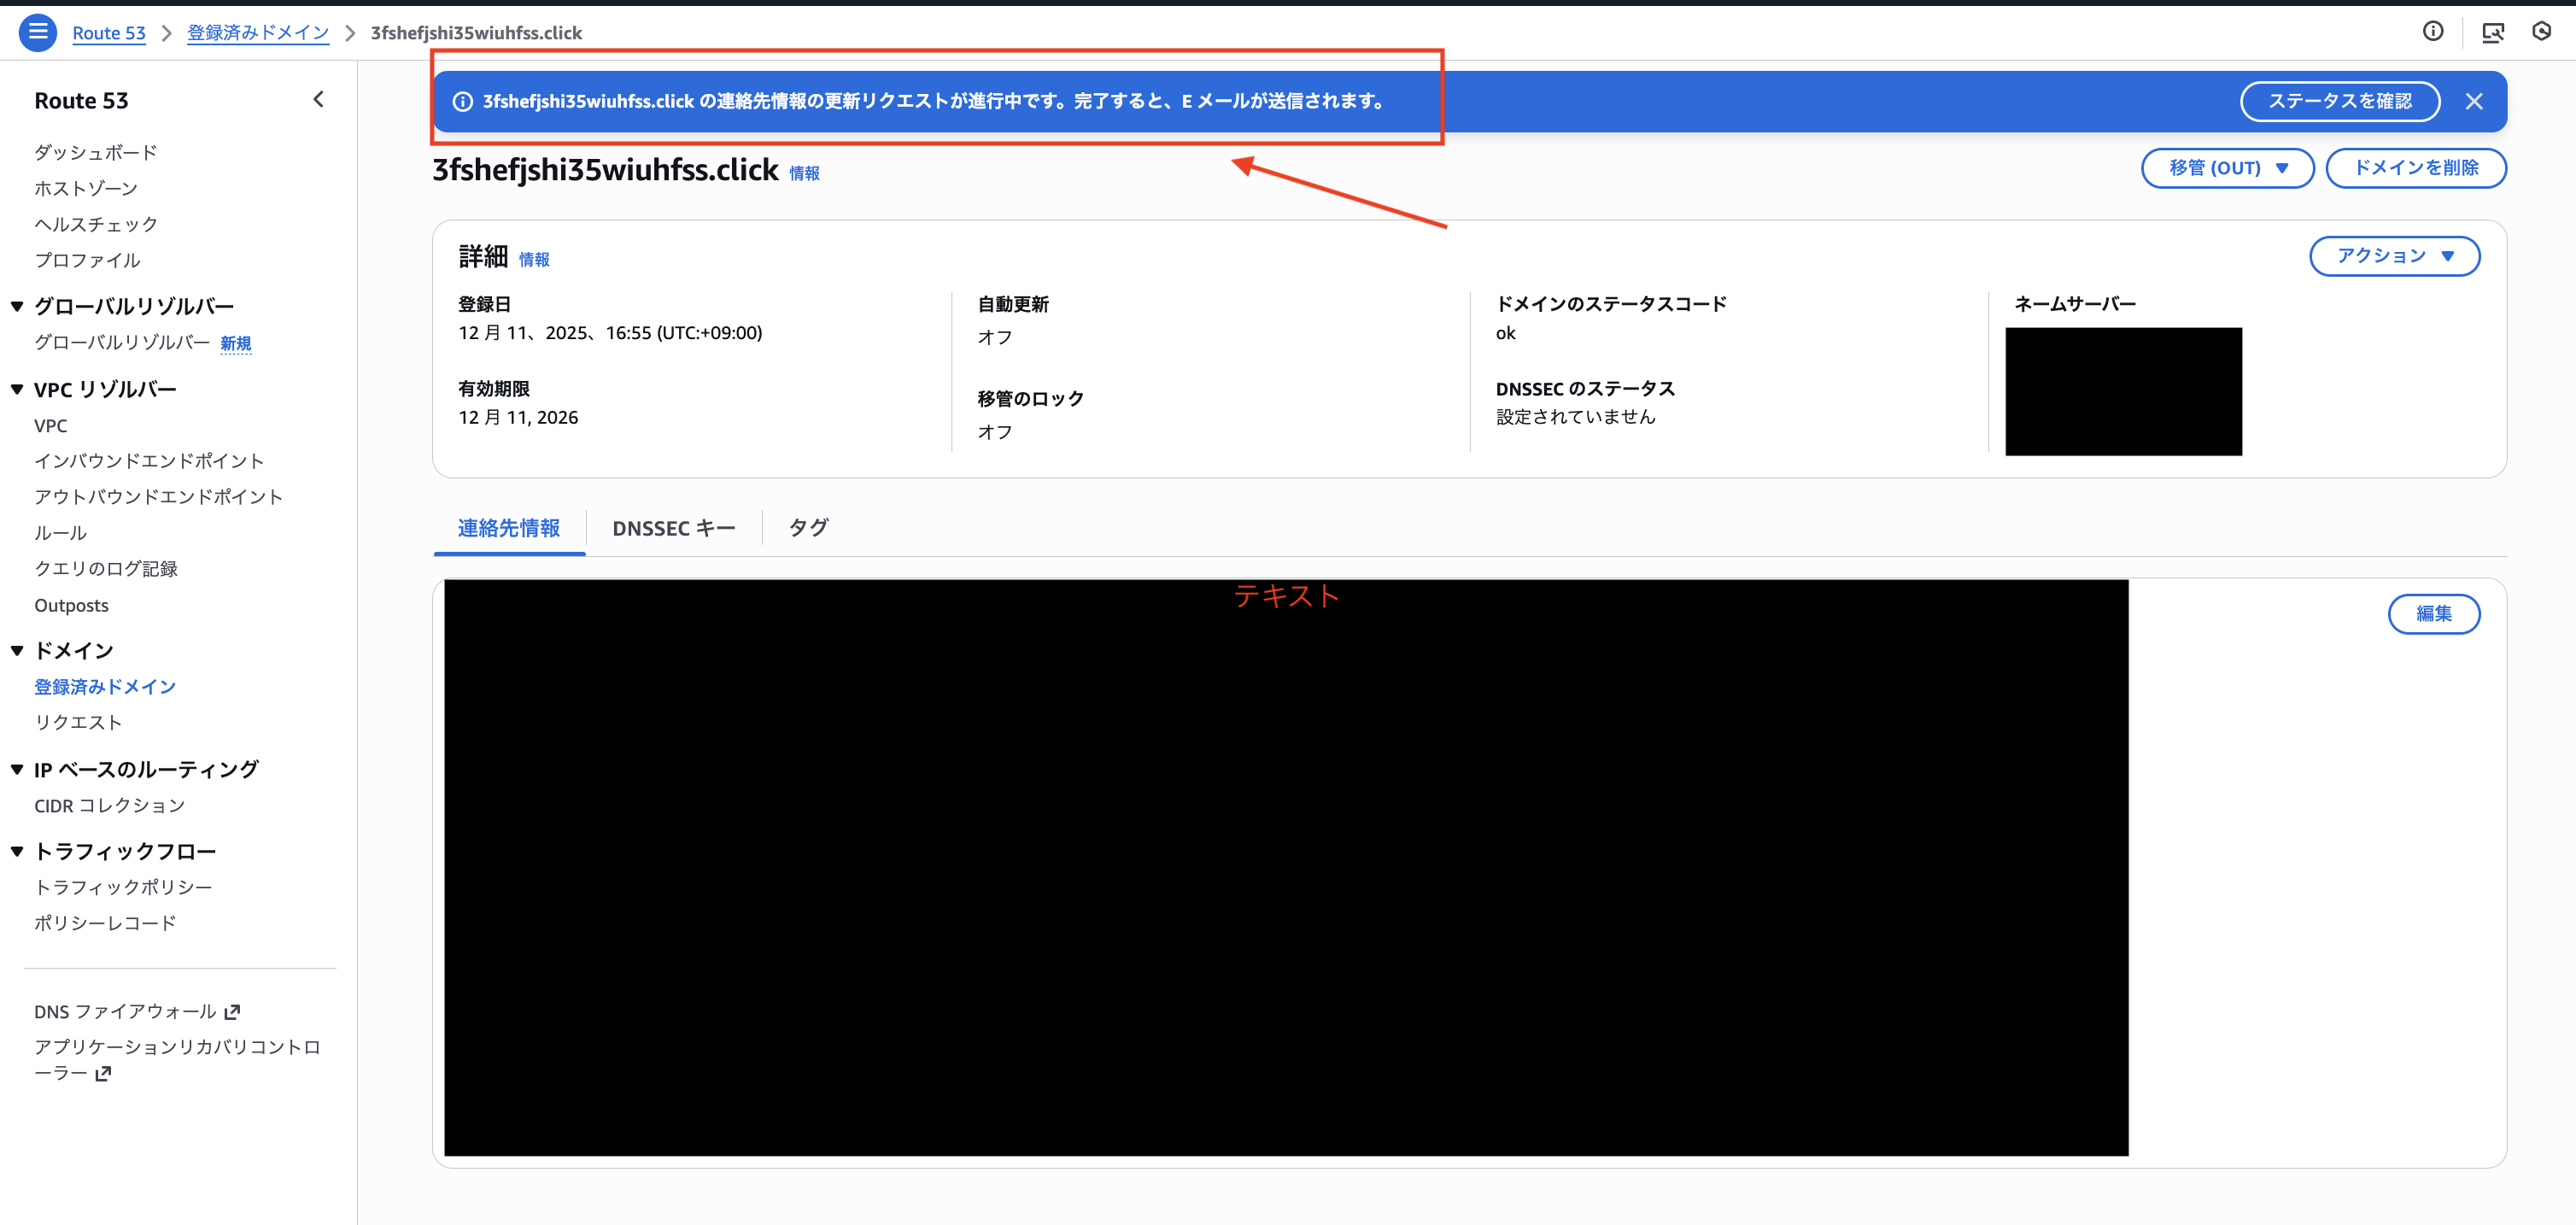The height and width of the screenshot is (1225, 2576).
Task: Collapse the ドメイン section in sidebar
Action: 16,650
